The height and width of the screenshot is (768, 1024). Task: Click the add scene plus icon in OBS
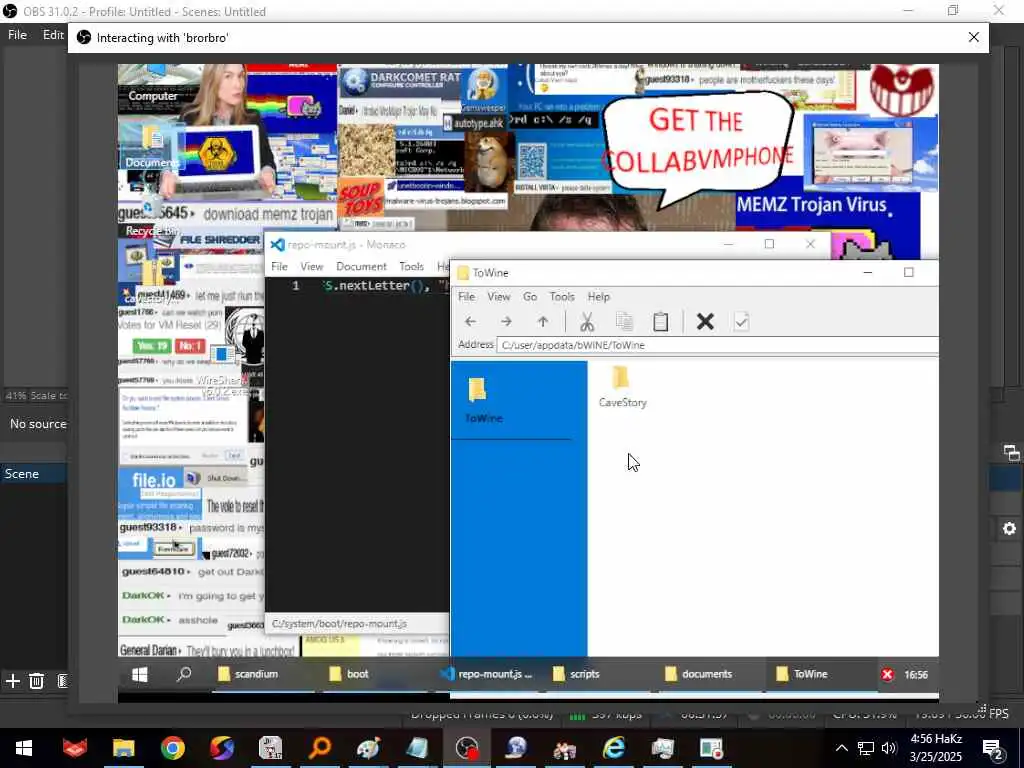click(x=12, y=681)
